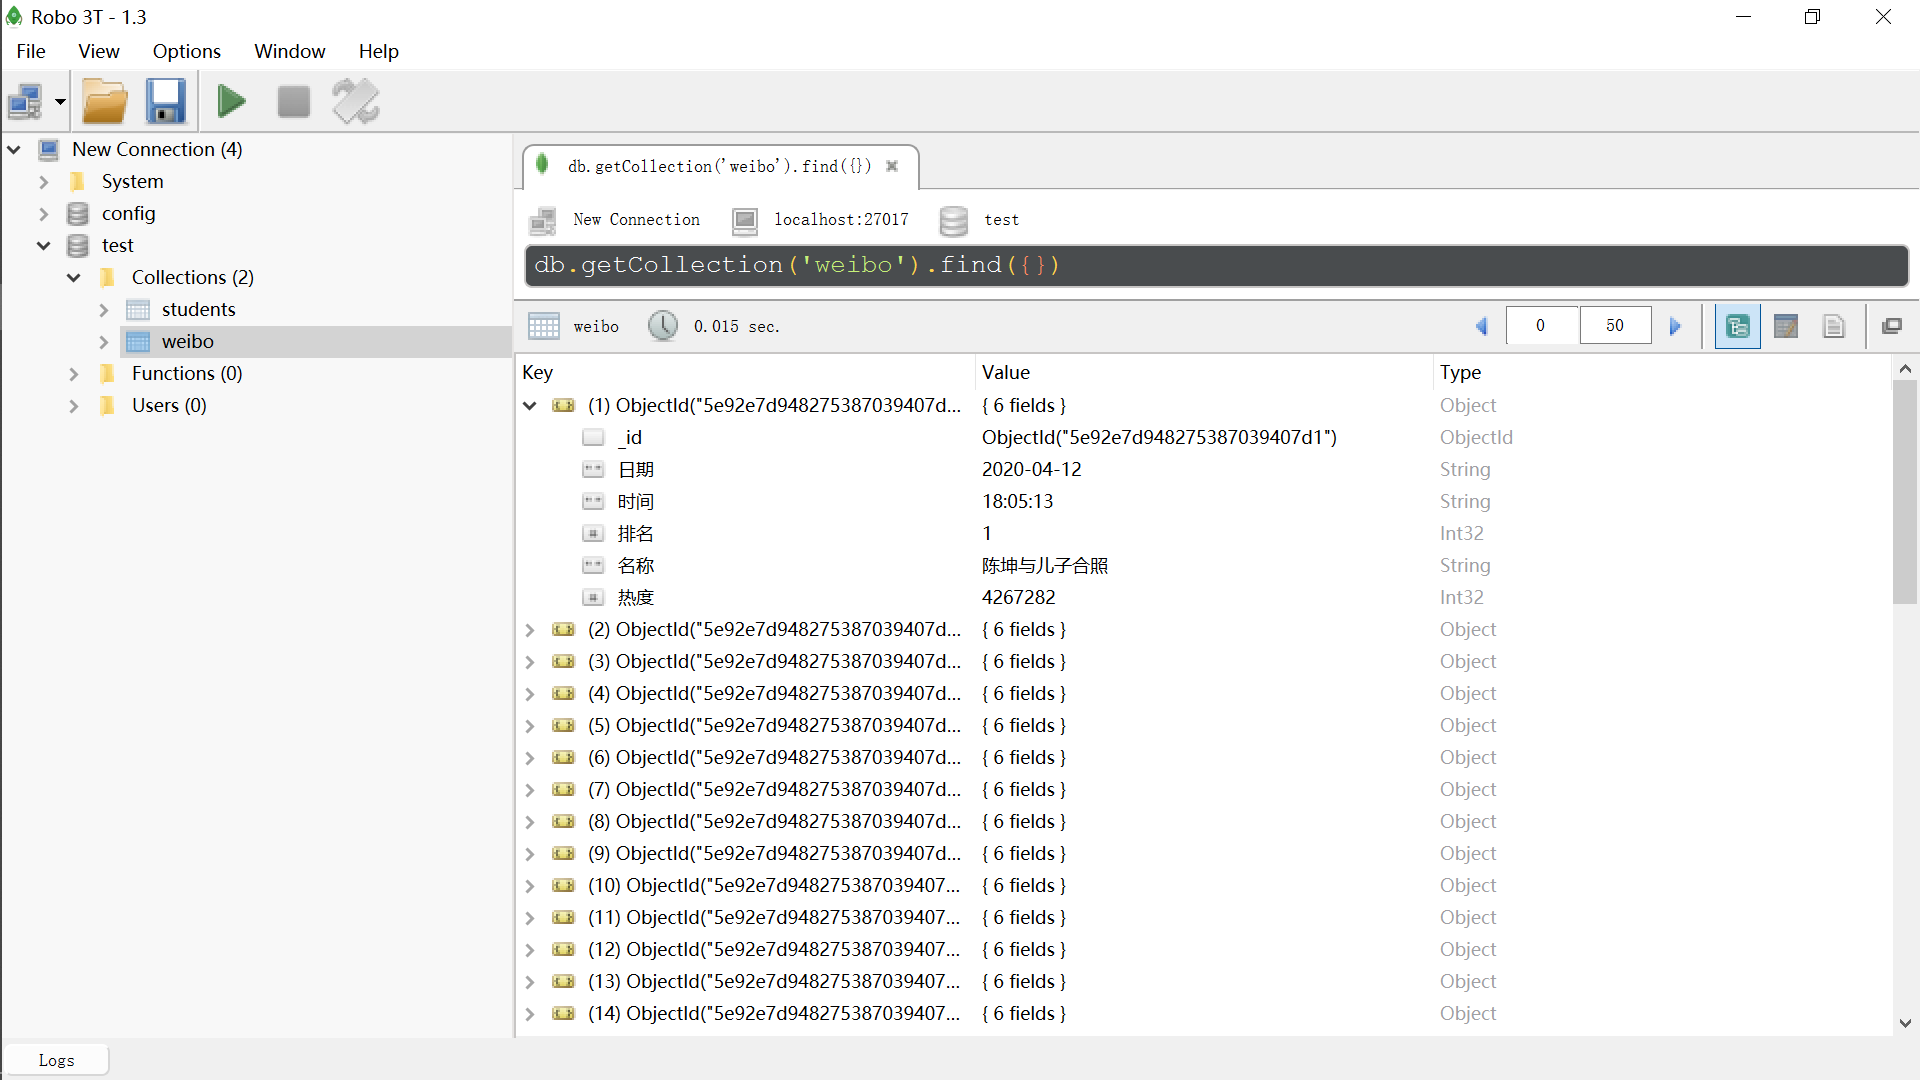Click the Value column header
Viewport: 1920px width, 1080px height.
pyautogui.click(x=1204, y=372)
